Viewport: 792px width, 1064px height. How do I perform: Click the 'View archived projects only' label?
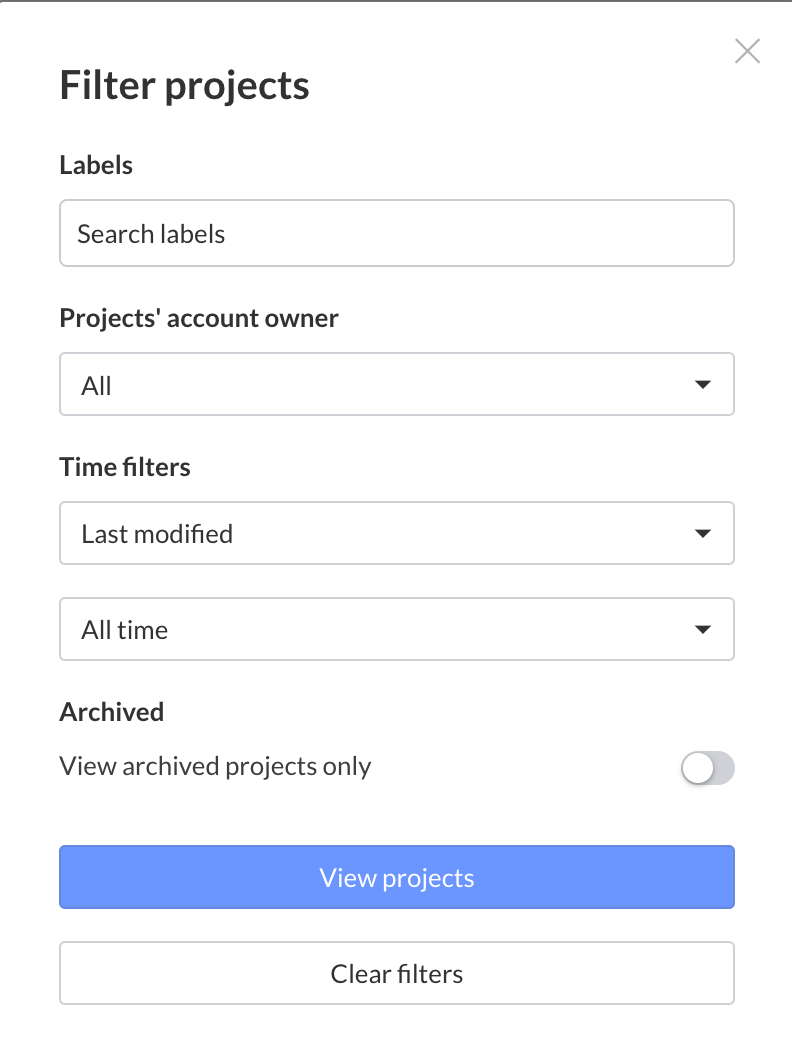pyautogui.click(x=215, y=766)
